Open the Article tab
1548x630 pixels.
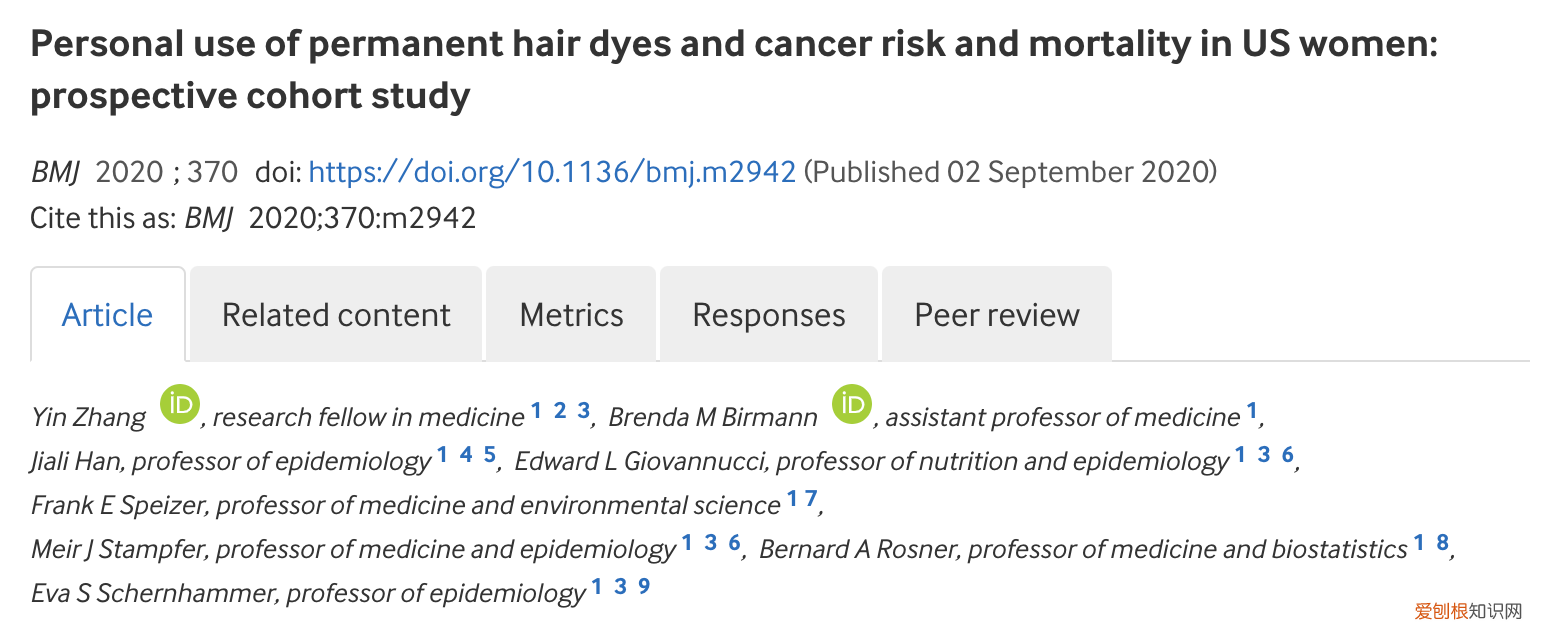107,315
